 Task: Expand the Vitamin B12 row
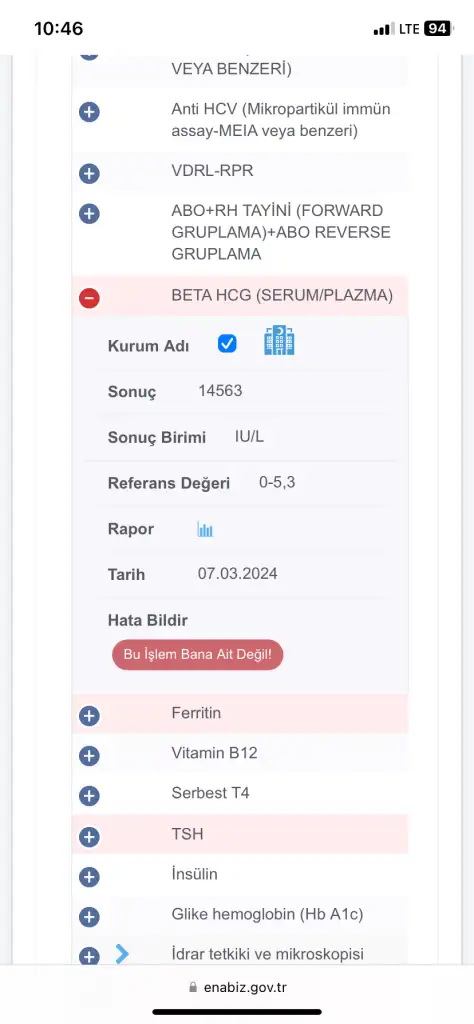(240, 754)
